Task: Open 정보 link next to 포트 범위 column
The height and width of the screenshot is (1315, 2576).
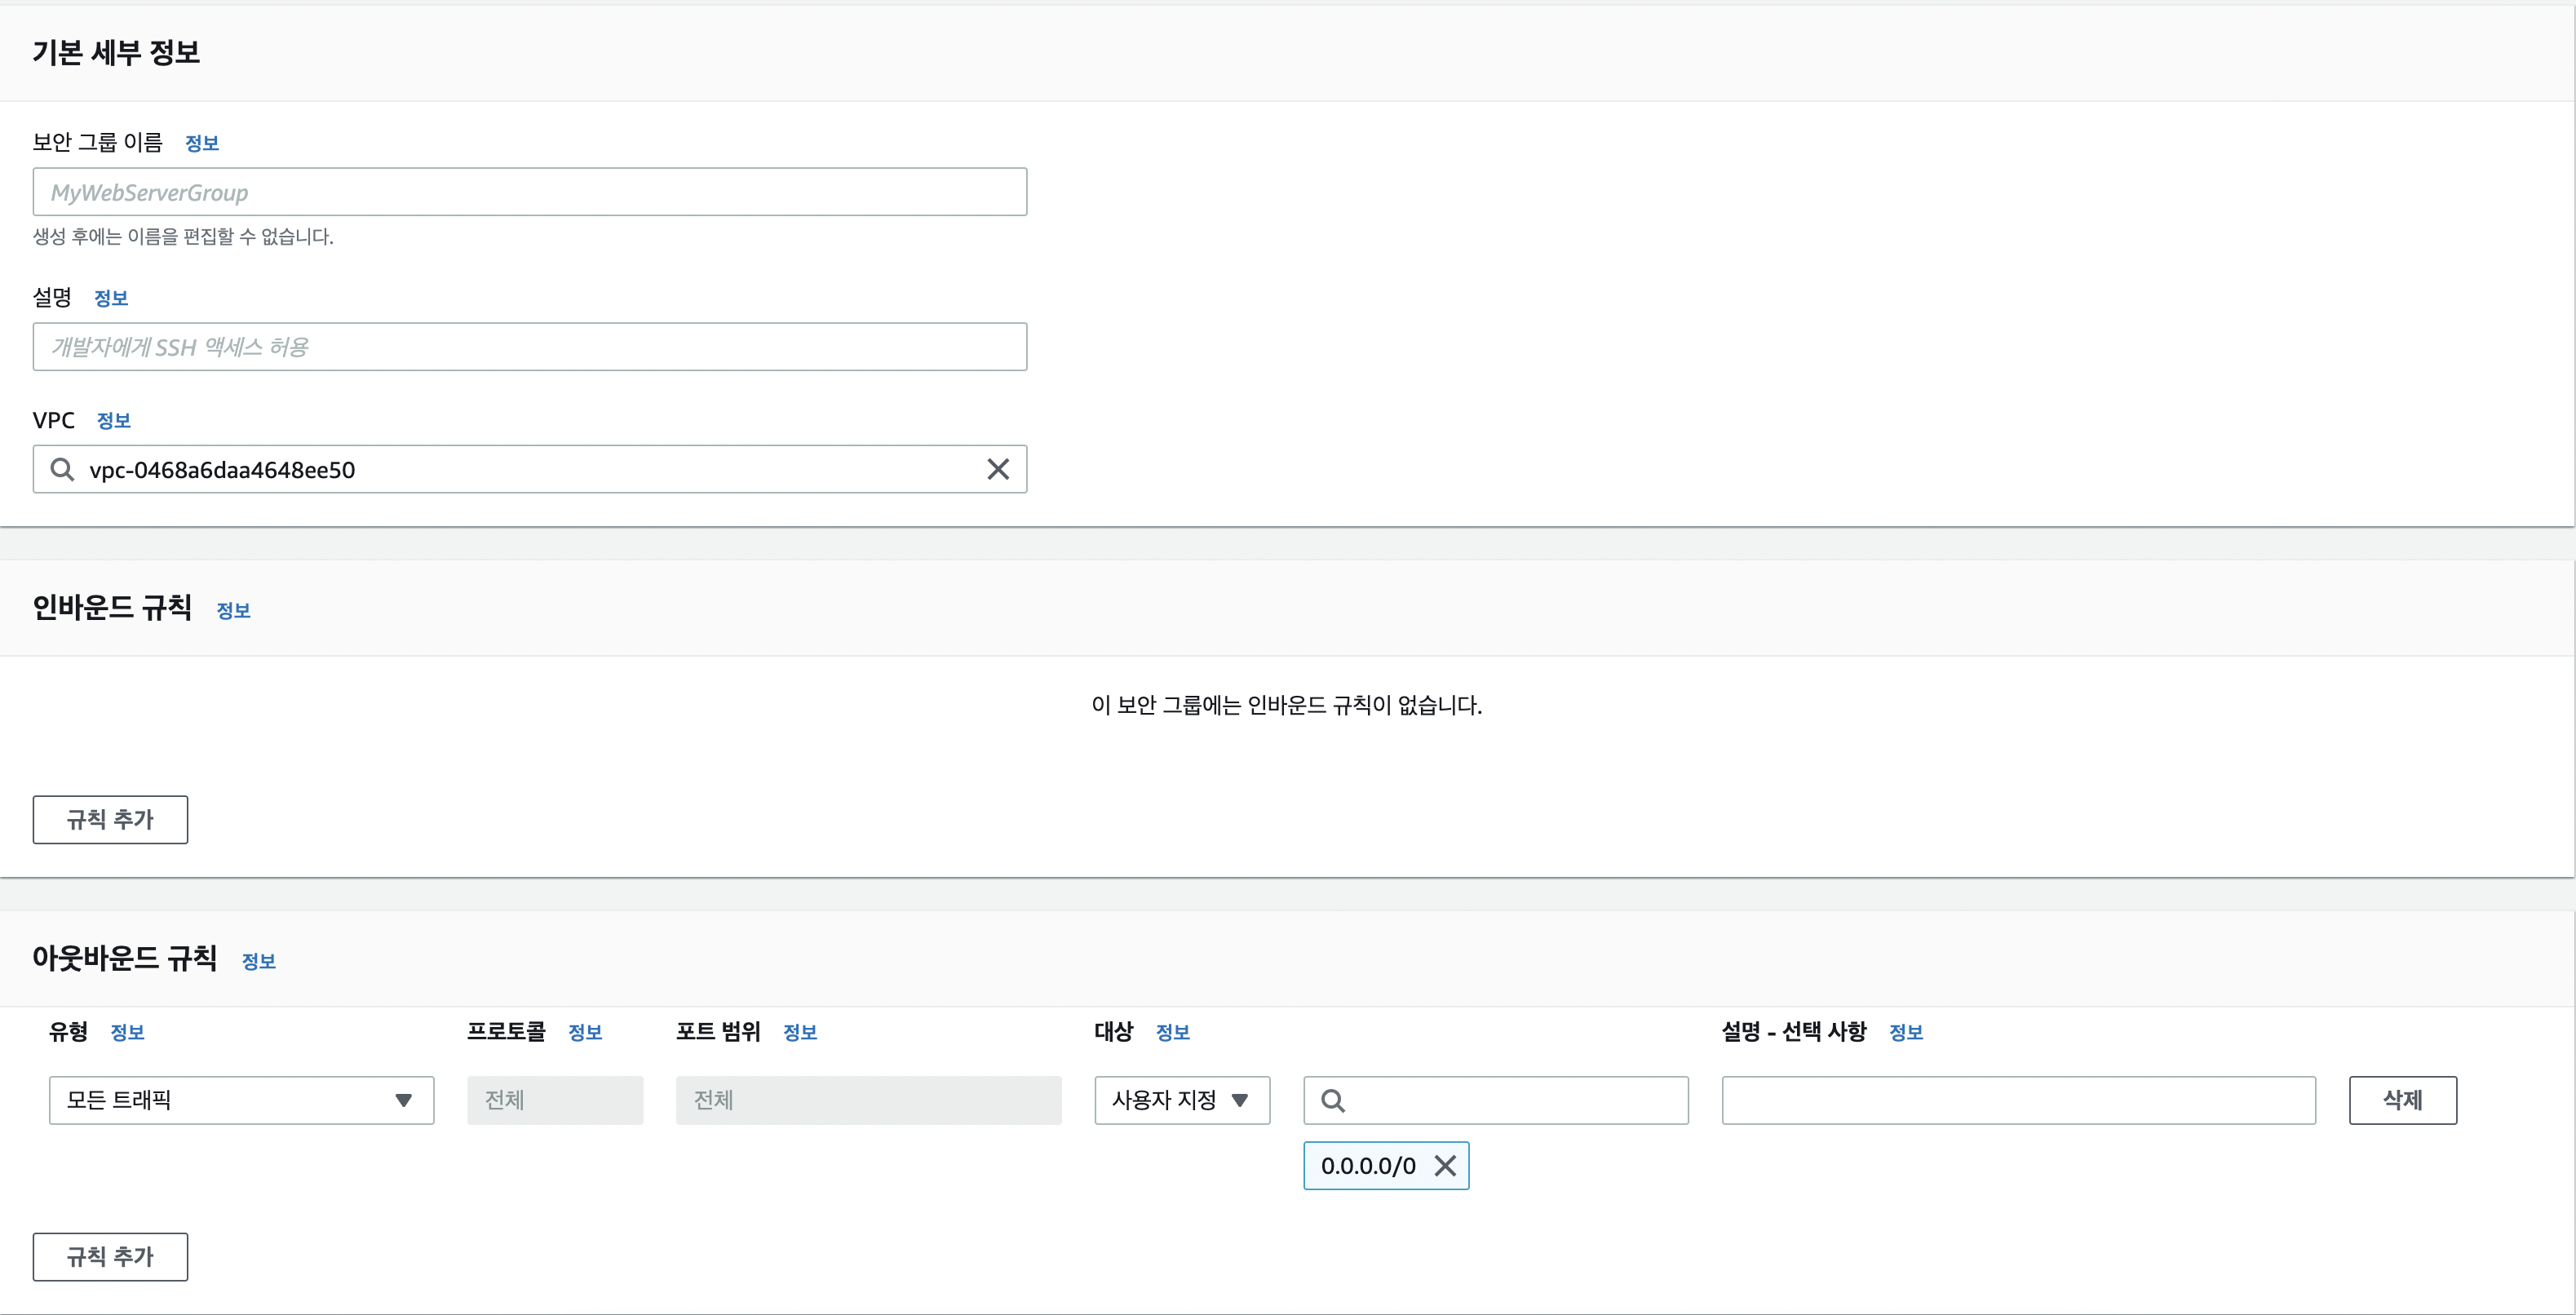Action: pos(799,1032)
